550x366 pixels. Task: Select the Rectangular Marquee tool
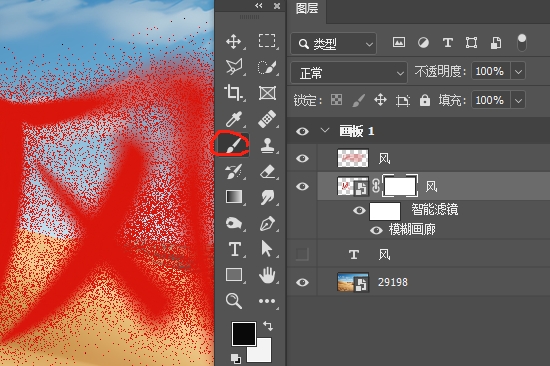pos(267,41)
